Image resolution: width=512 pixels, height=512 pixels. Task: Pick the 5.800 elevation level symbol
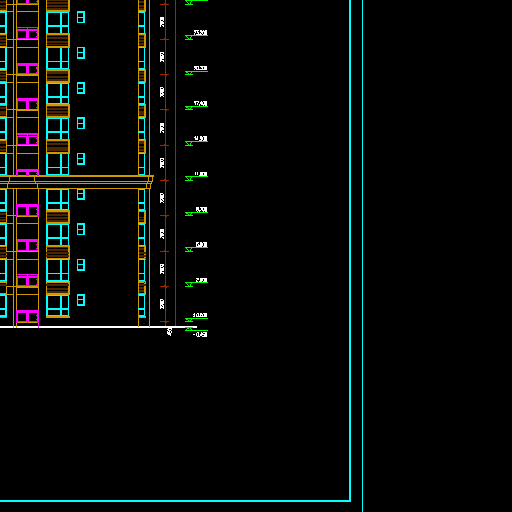(197, 247)
